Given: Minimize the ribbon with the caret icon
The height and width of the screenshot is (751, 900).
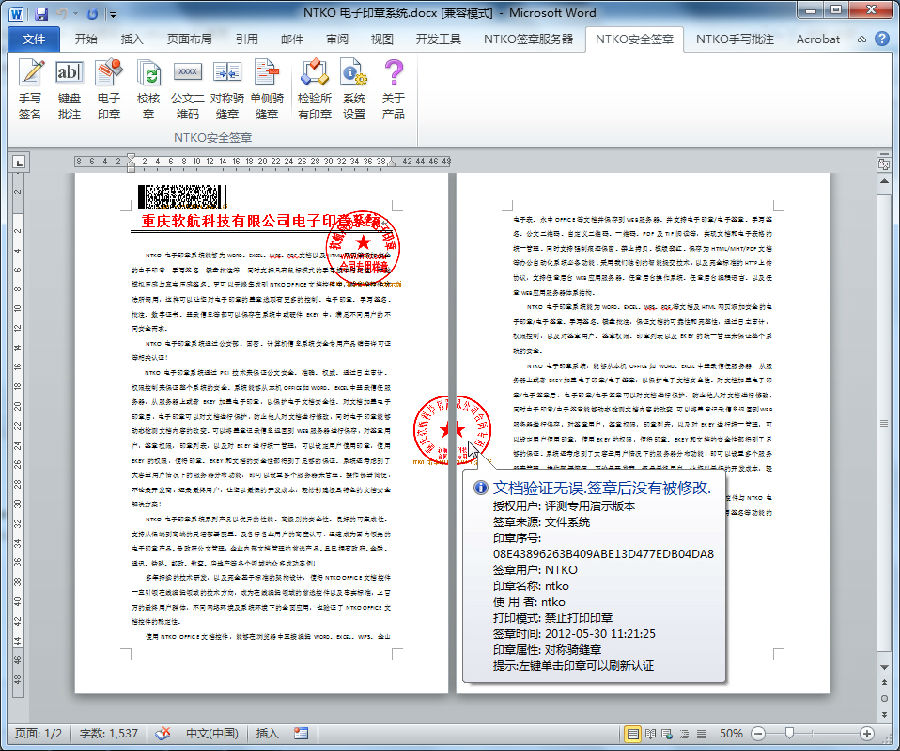Looking at the screenshot, I should [862, 39].
